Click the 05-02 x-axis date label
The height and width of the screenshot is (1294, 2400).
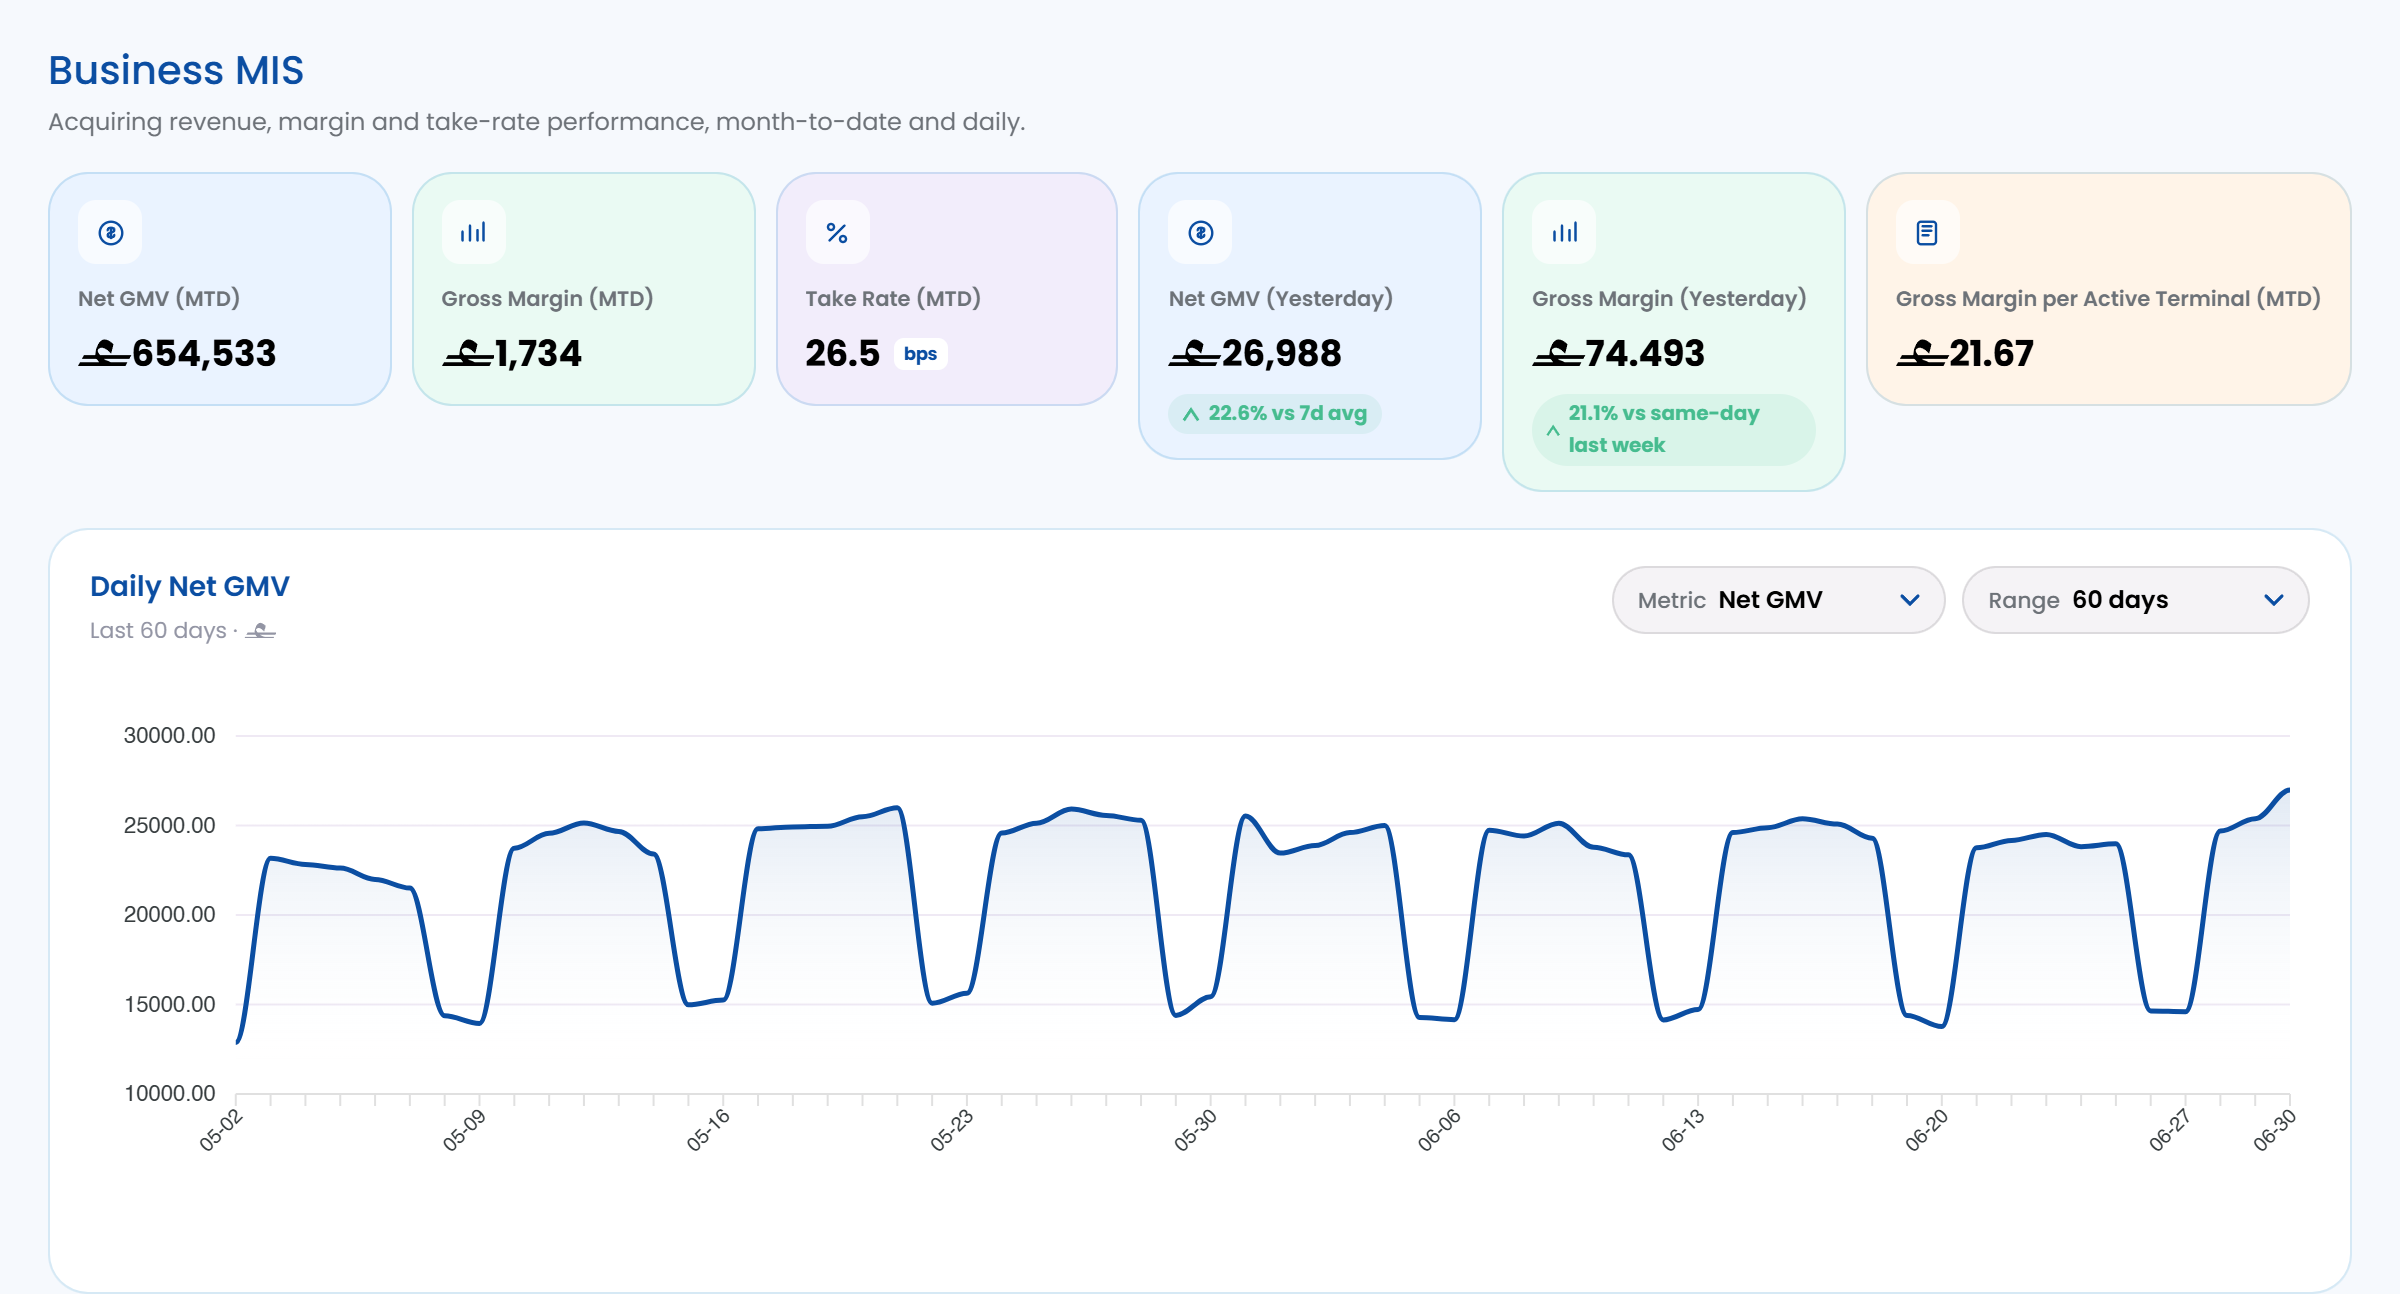tap(221, 1130)
